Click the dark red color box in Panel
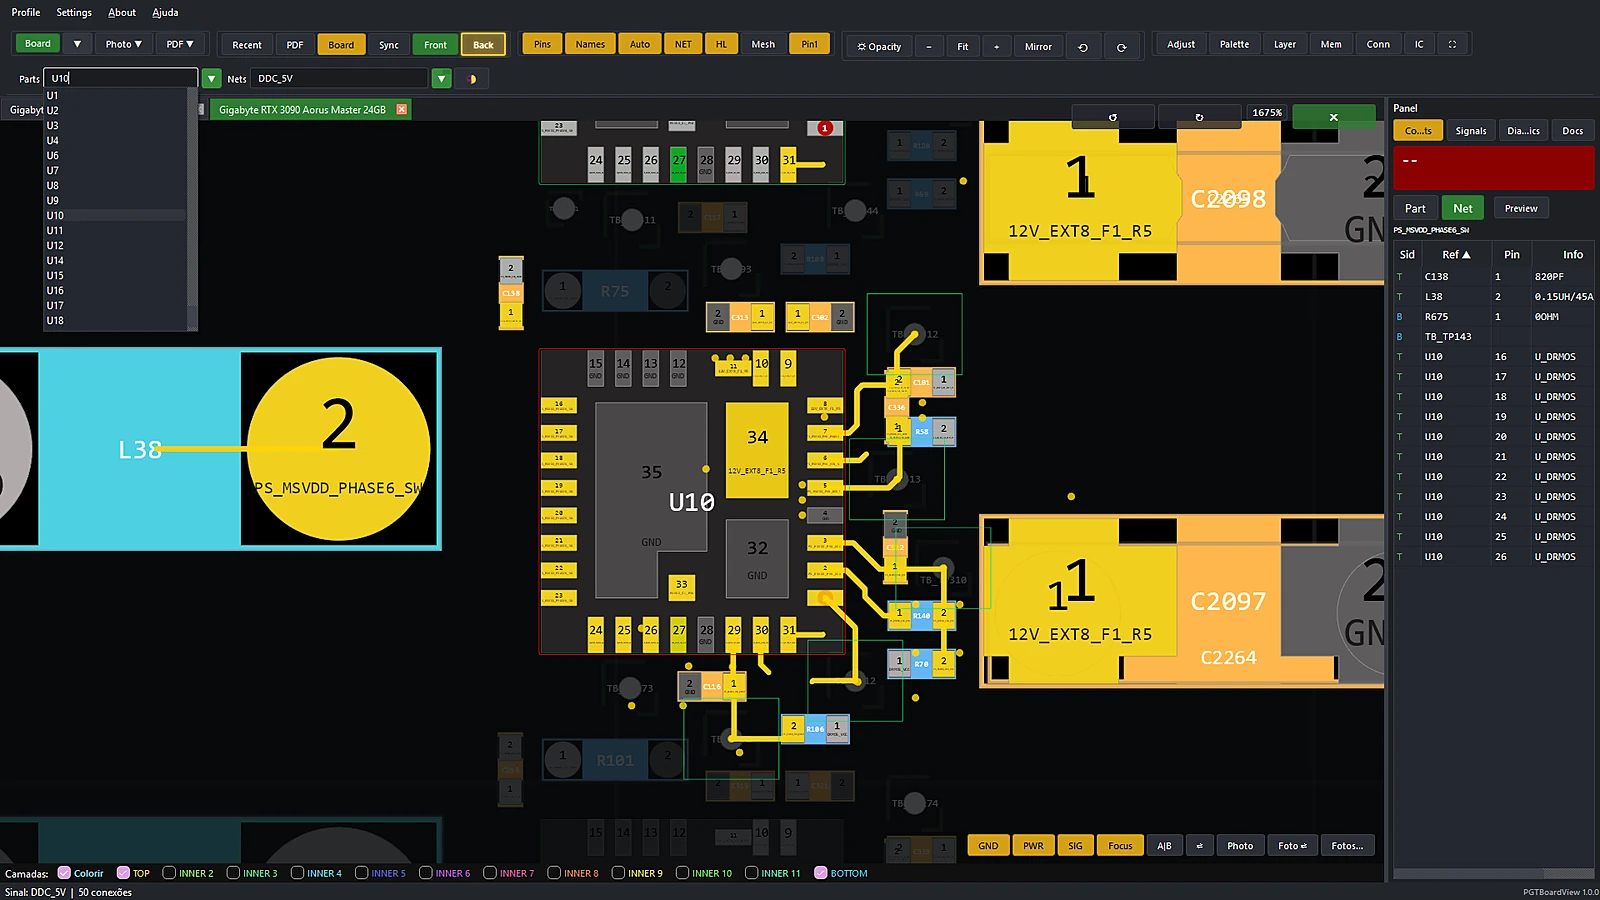The width and height of the screenshot is (1600, 900). coord(1494,168)
